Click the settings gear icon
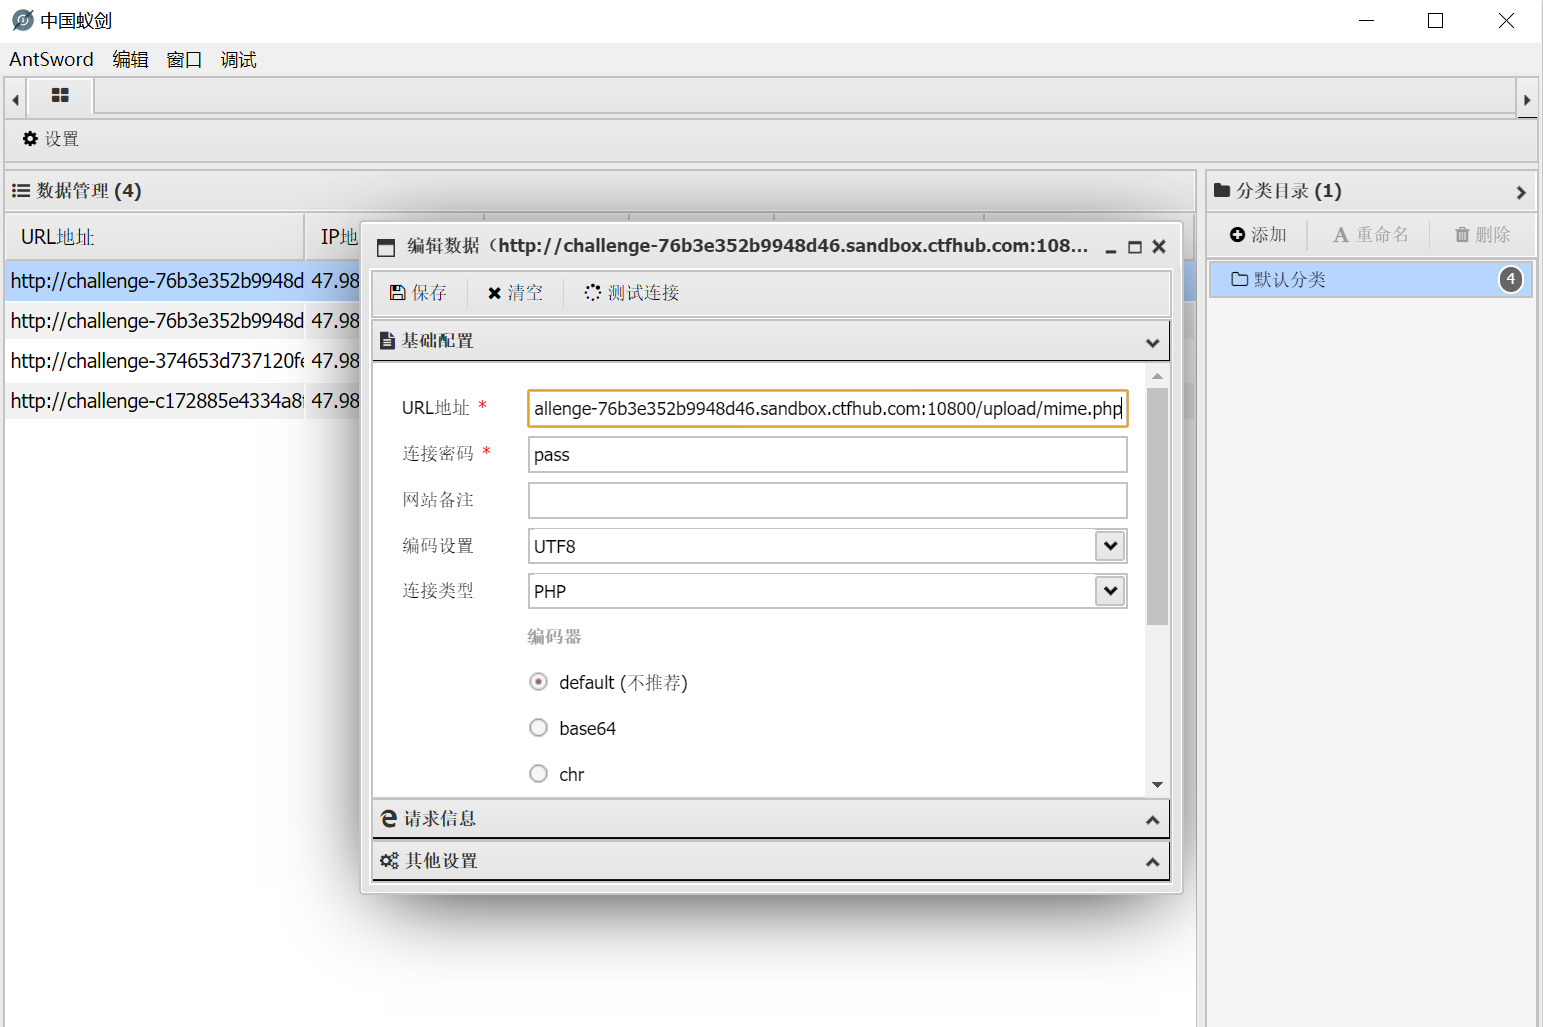This screenshot has width=1543, height=1027. click(30, 139)
